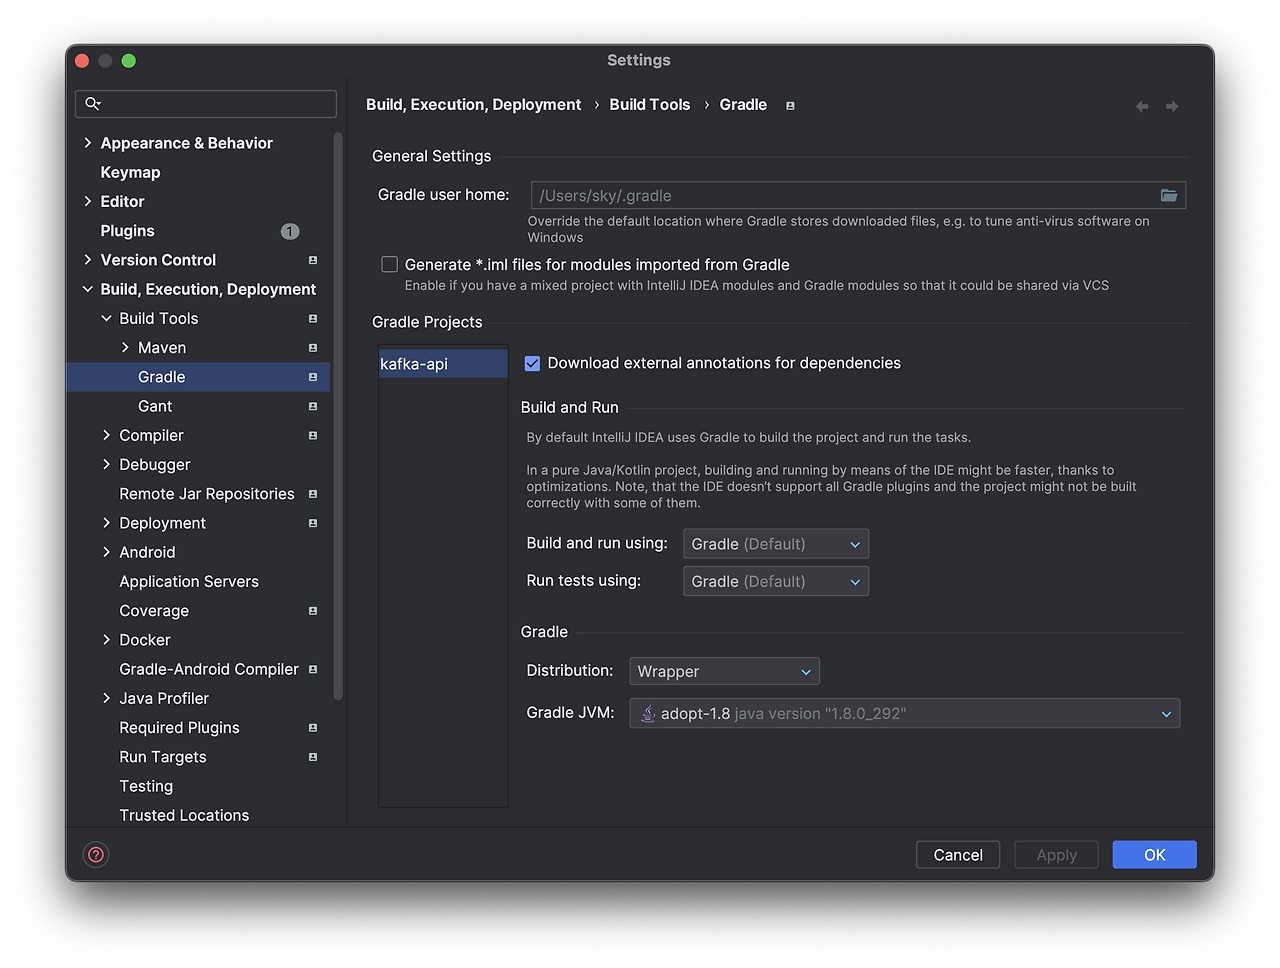Click the Java icon in Gradle JVM field
The height and width of the screenshot is (968, 1280).
click(x=648, y=713)
